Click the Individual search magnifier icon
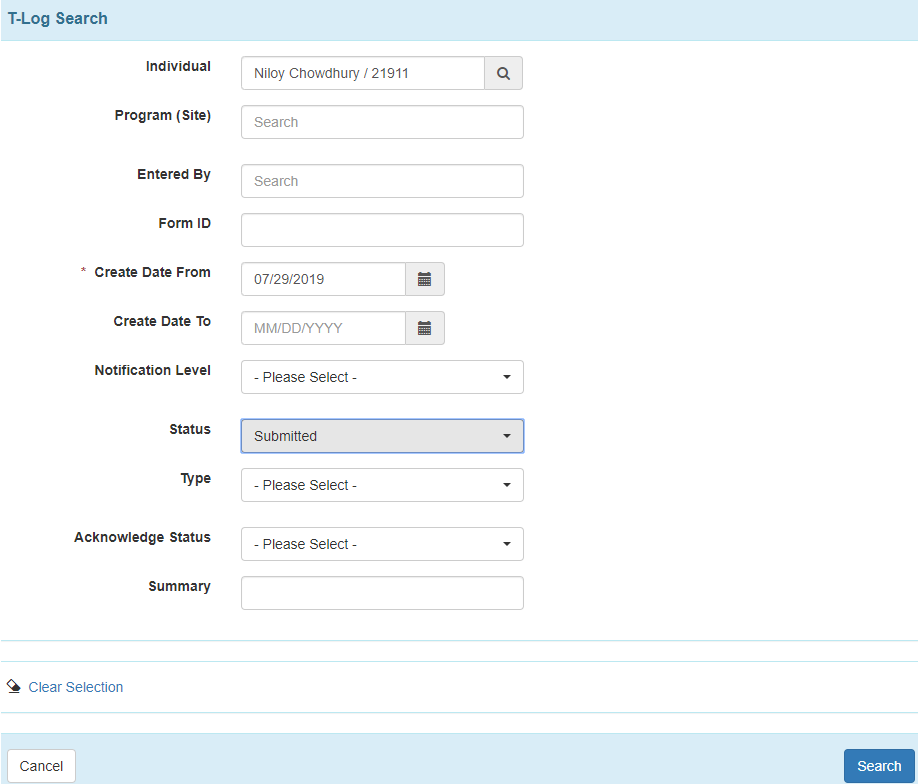This screenshot has width=918, height=784. (503, 73)
